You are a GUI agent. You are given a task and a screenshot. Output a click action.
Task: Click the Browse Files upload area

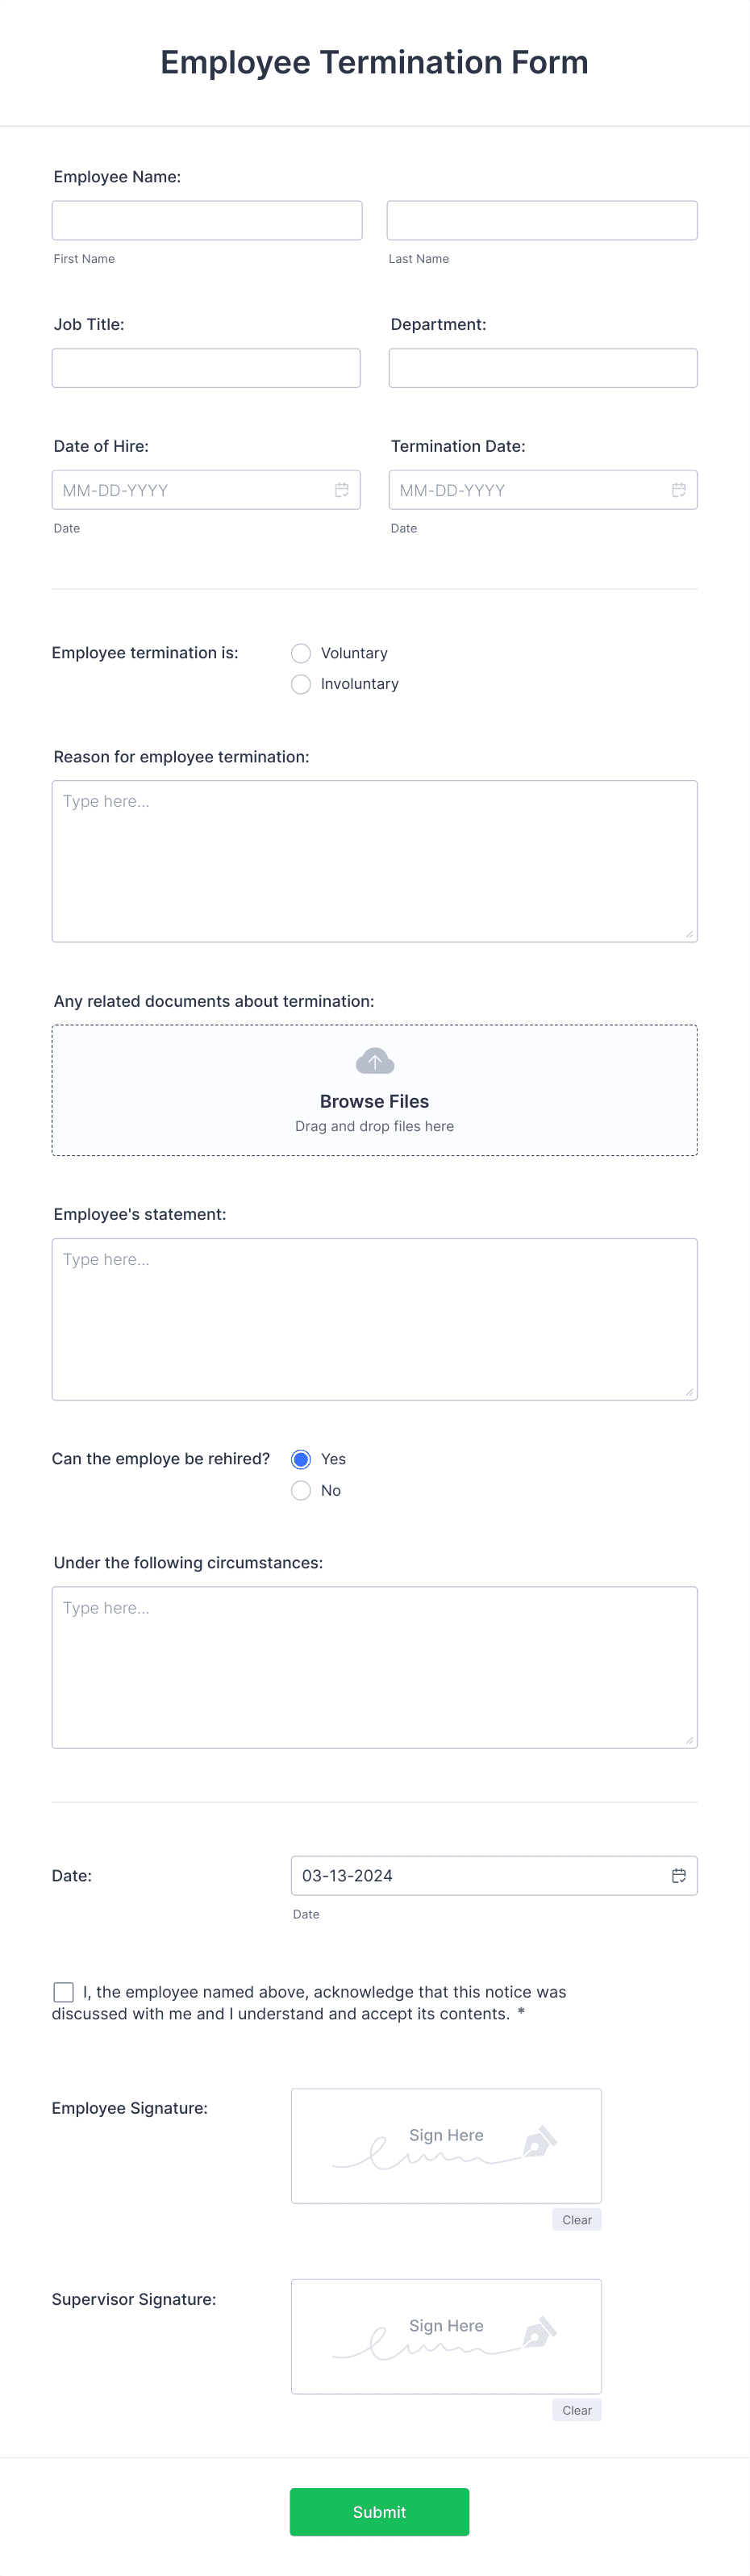pyautogui.click(x=374, y=1090)
